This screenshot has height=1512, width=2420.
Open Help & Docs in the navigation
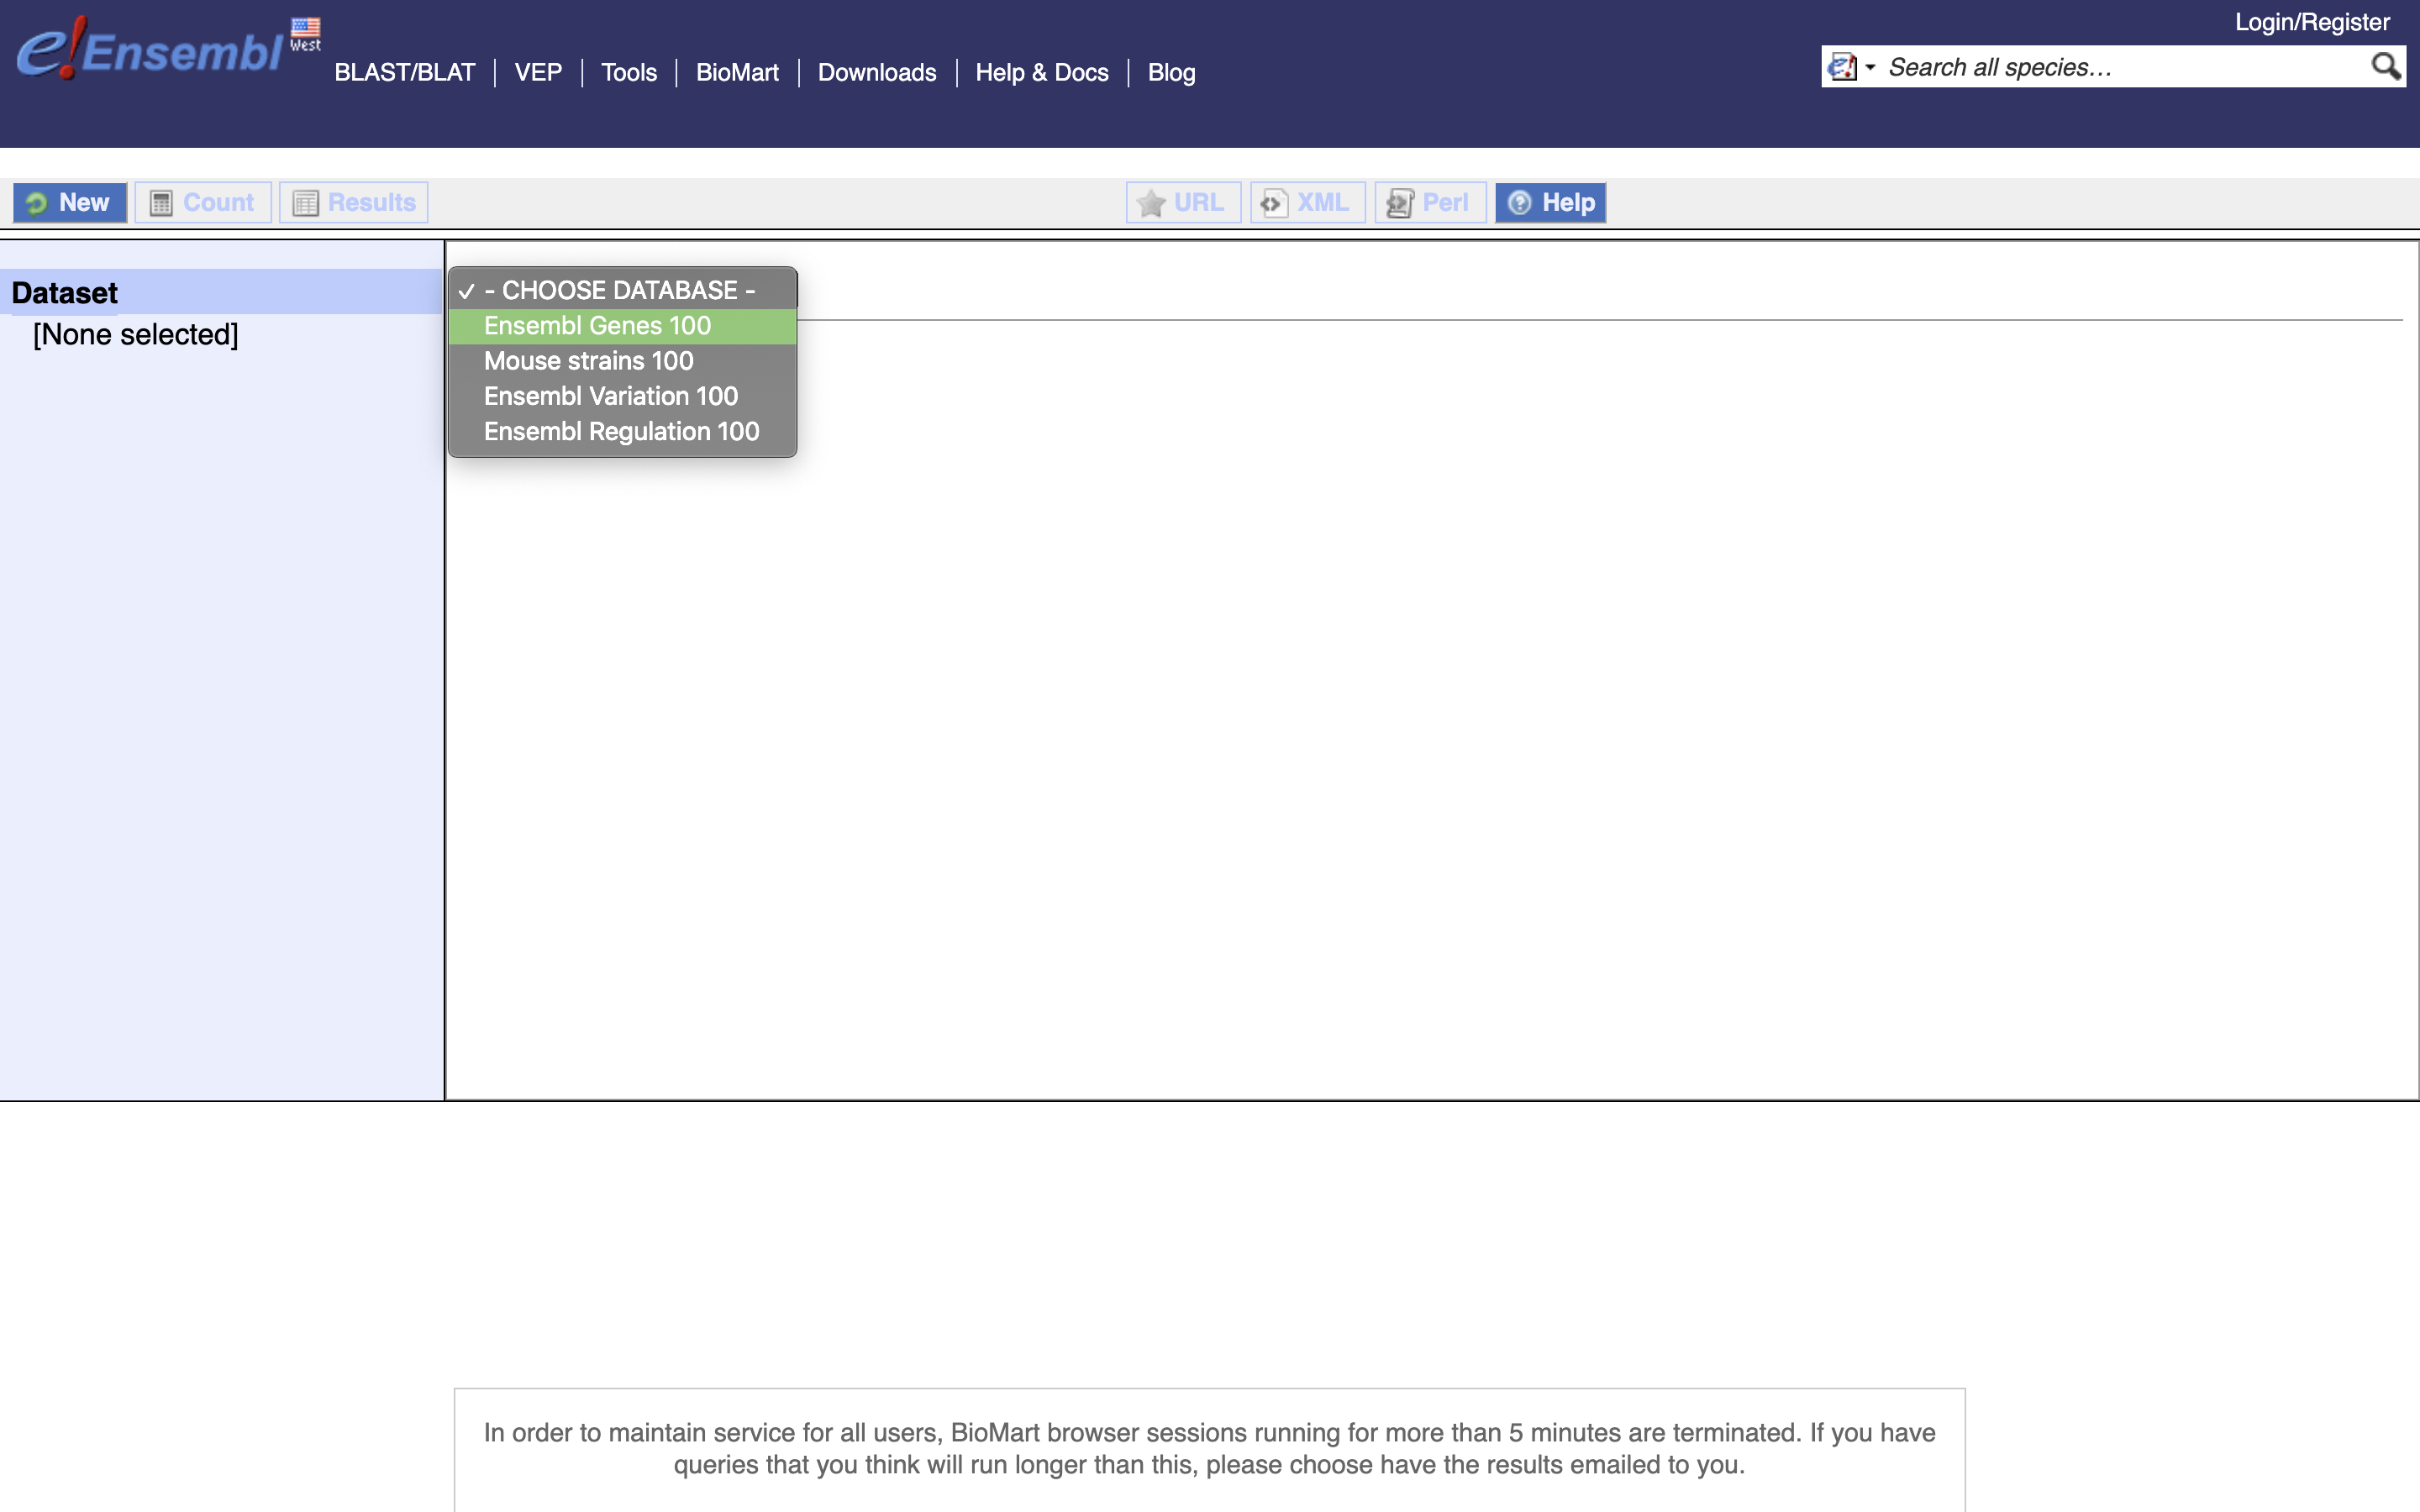(1042, 73)
